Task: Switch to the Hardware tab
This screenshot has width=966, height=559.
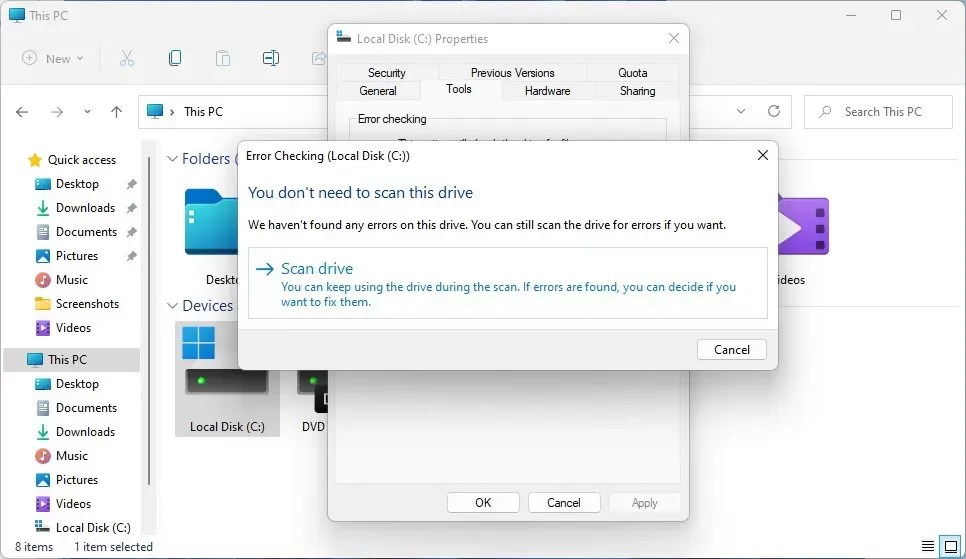Action: (547, 91)
